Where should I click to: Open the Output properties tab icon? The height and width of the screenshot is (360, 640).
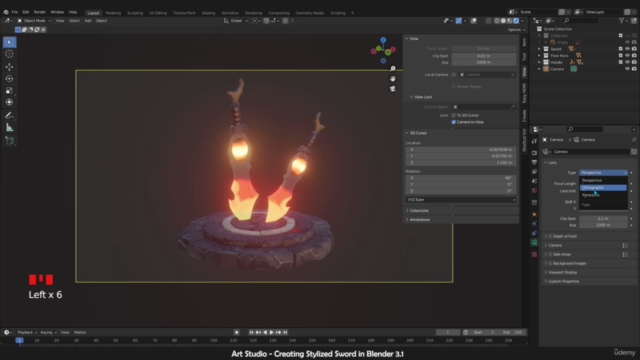[534, 162]
